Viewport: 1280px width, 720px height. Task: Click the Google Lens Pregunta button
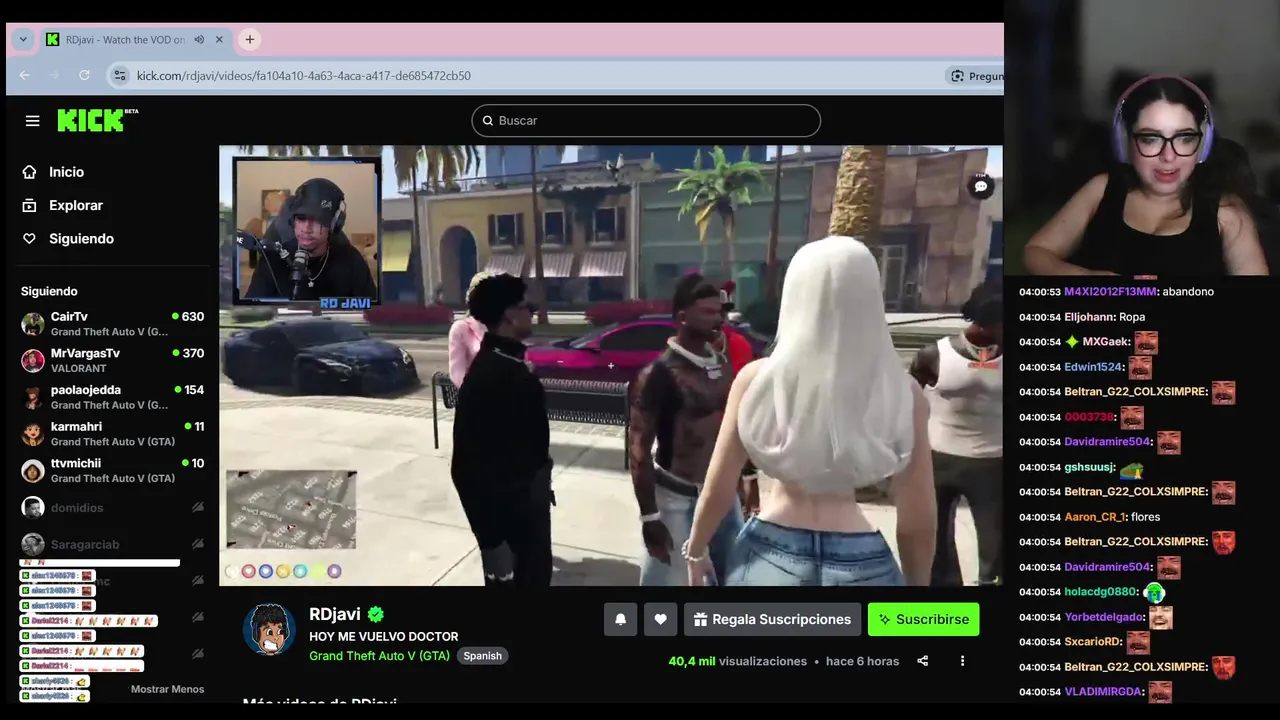975,76
